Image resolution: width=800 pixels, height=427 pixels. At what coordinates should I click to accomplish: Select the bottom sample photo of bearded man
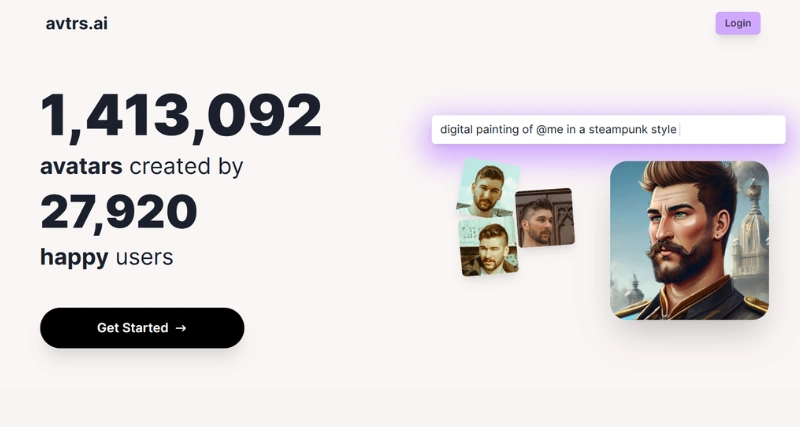point(489,248)
